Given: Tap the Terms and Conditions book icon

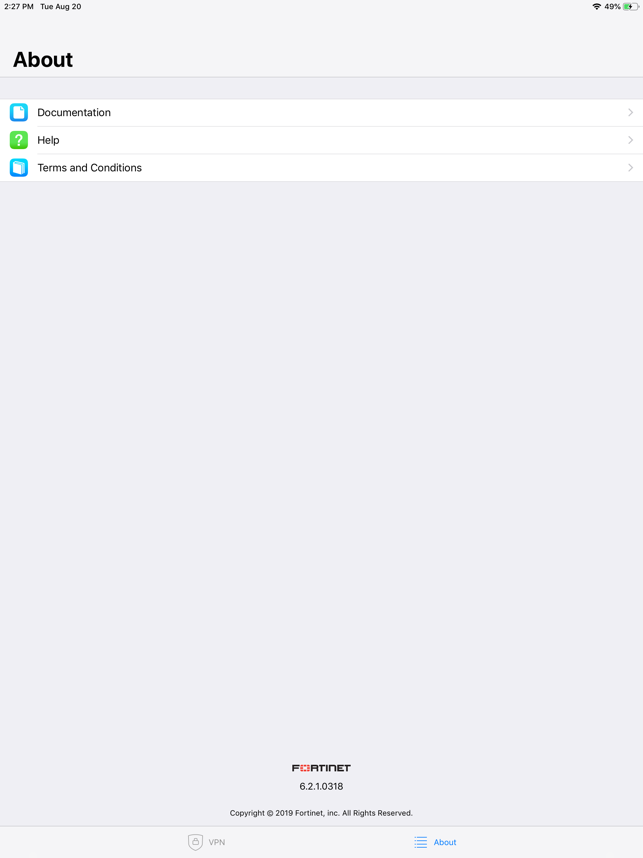Looking at the screenshot, I should pyautogui.click(x=19, y=167).
